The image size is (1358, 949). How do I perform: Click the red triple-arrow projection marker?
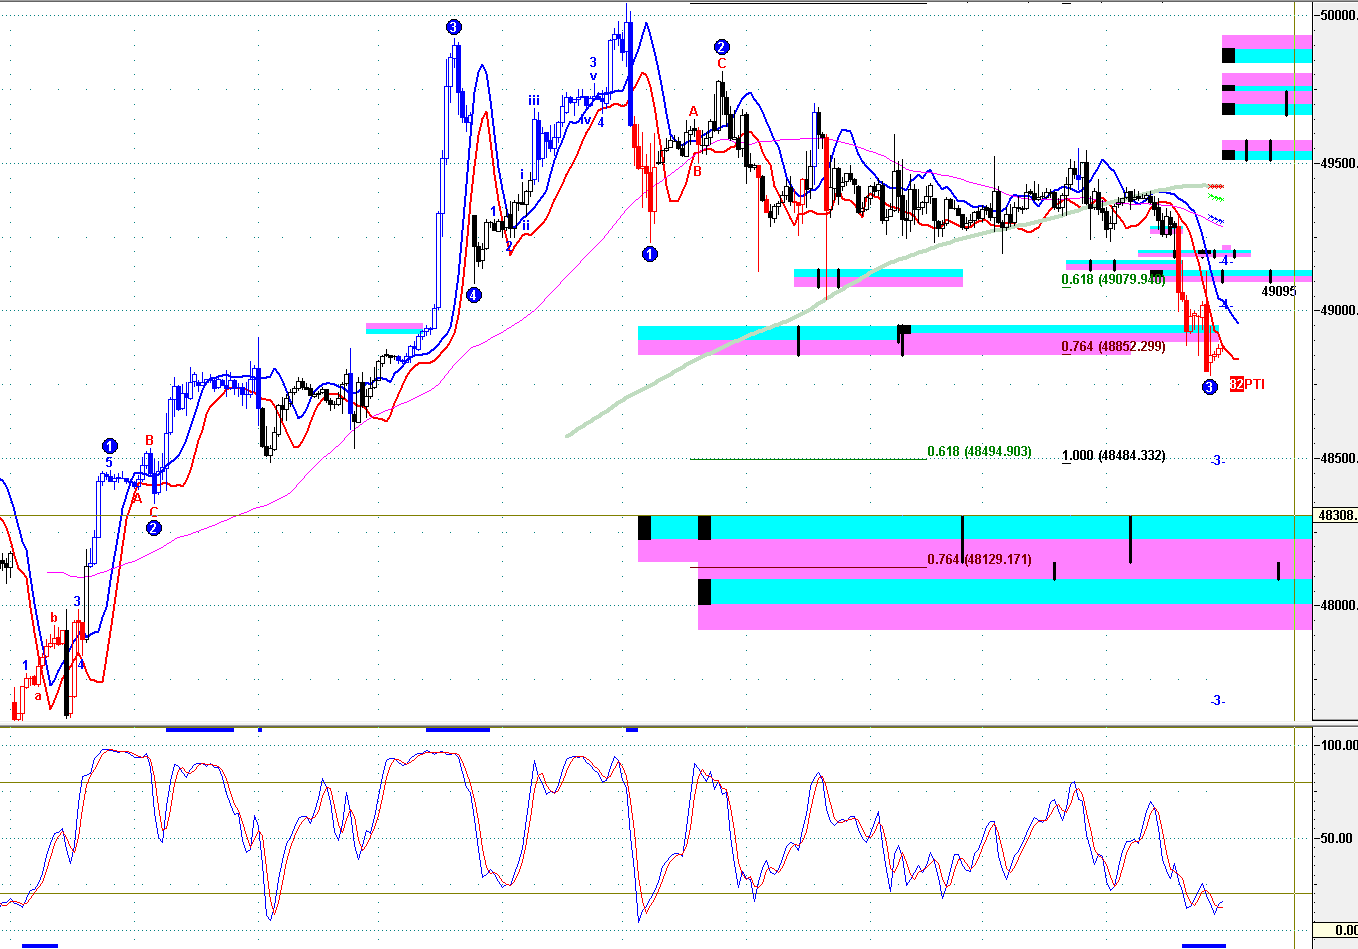(1216, 187)
